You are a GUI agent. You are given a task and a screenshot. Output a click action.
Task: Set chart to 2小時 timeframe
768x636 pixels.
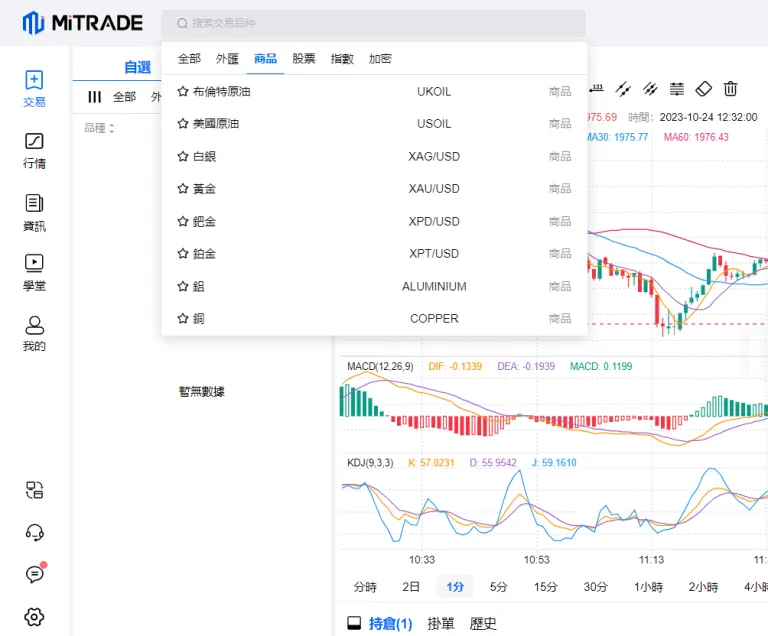point(703,587)
